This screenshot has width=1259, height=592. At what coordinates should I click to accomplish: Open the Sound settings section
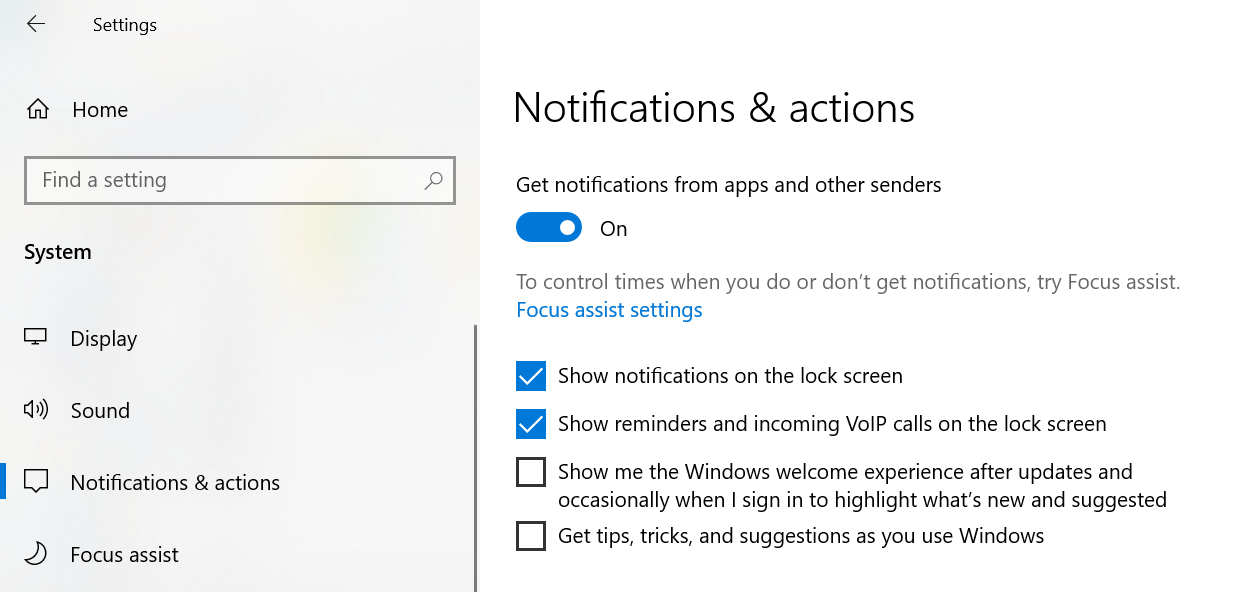[99, 410]
